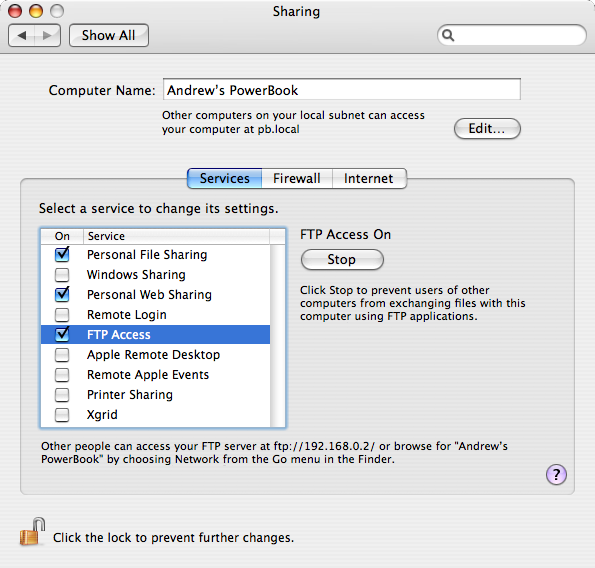Viewport: 595px width, 568px height.
Task: Uncheck the FTP Access checkbox
Action: [62, 334]
